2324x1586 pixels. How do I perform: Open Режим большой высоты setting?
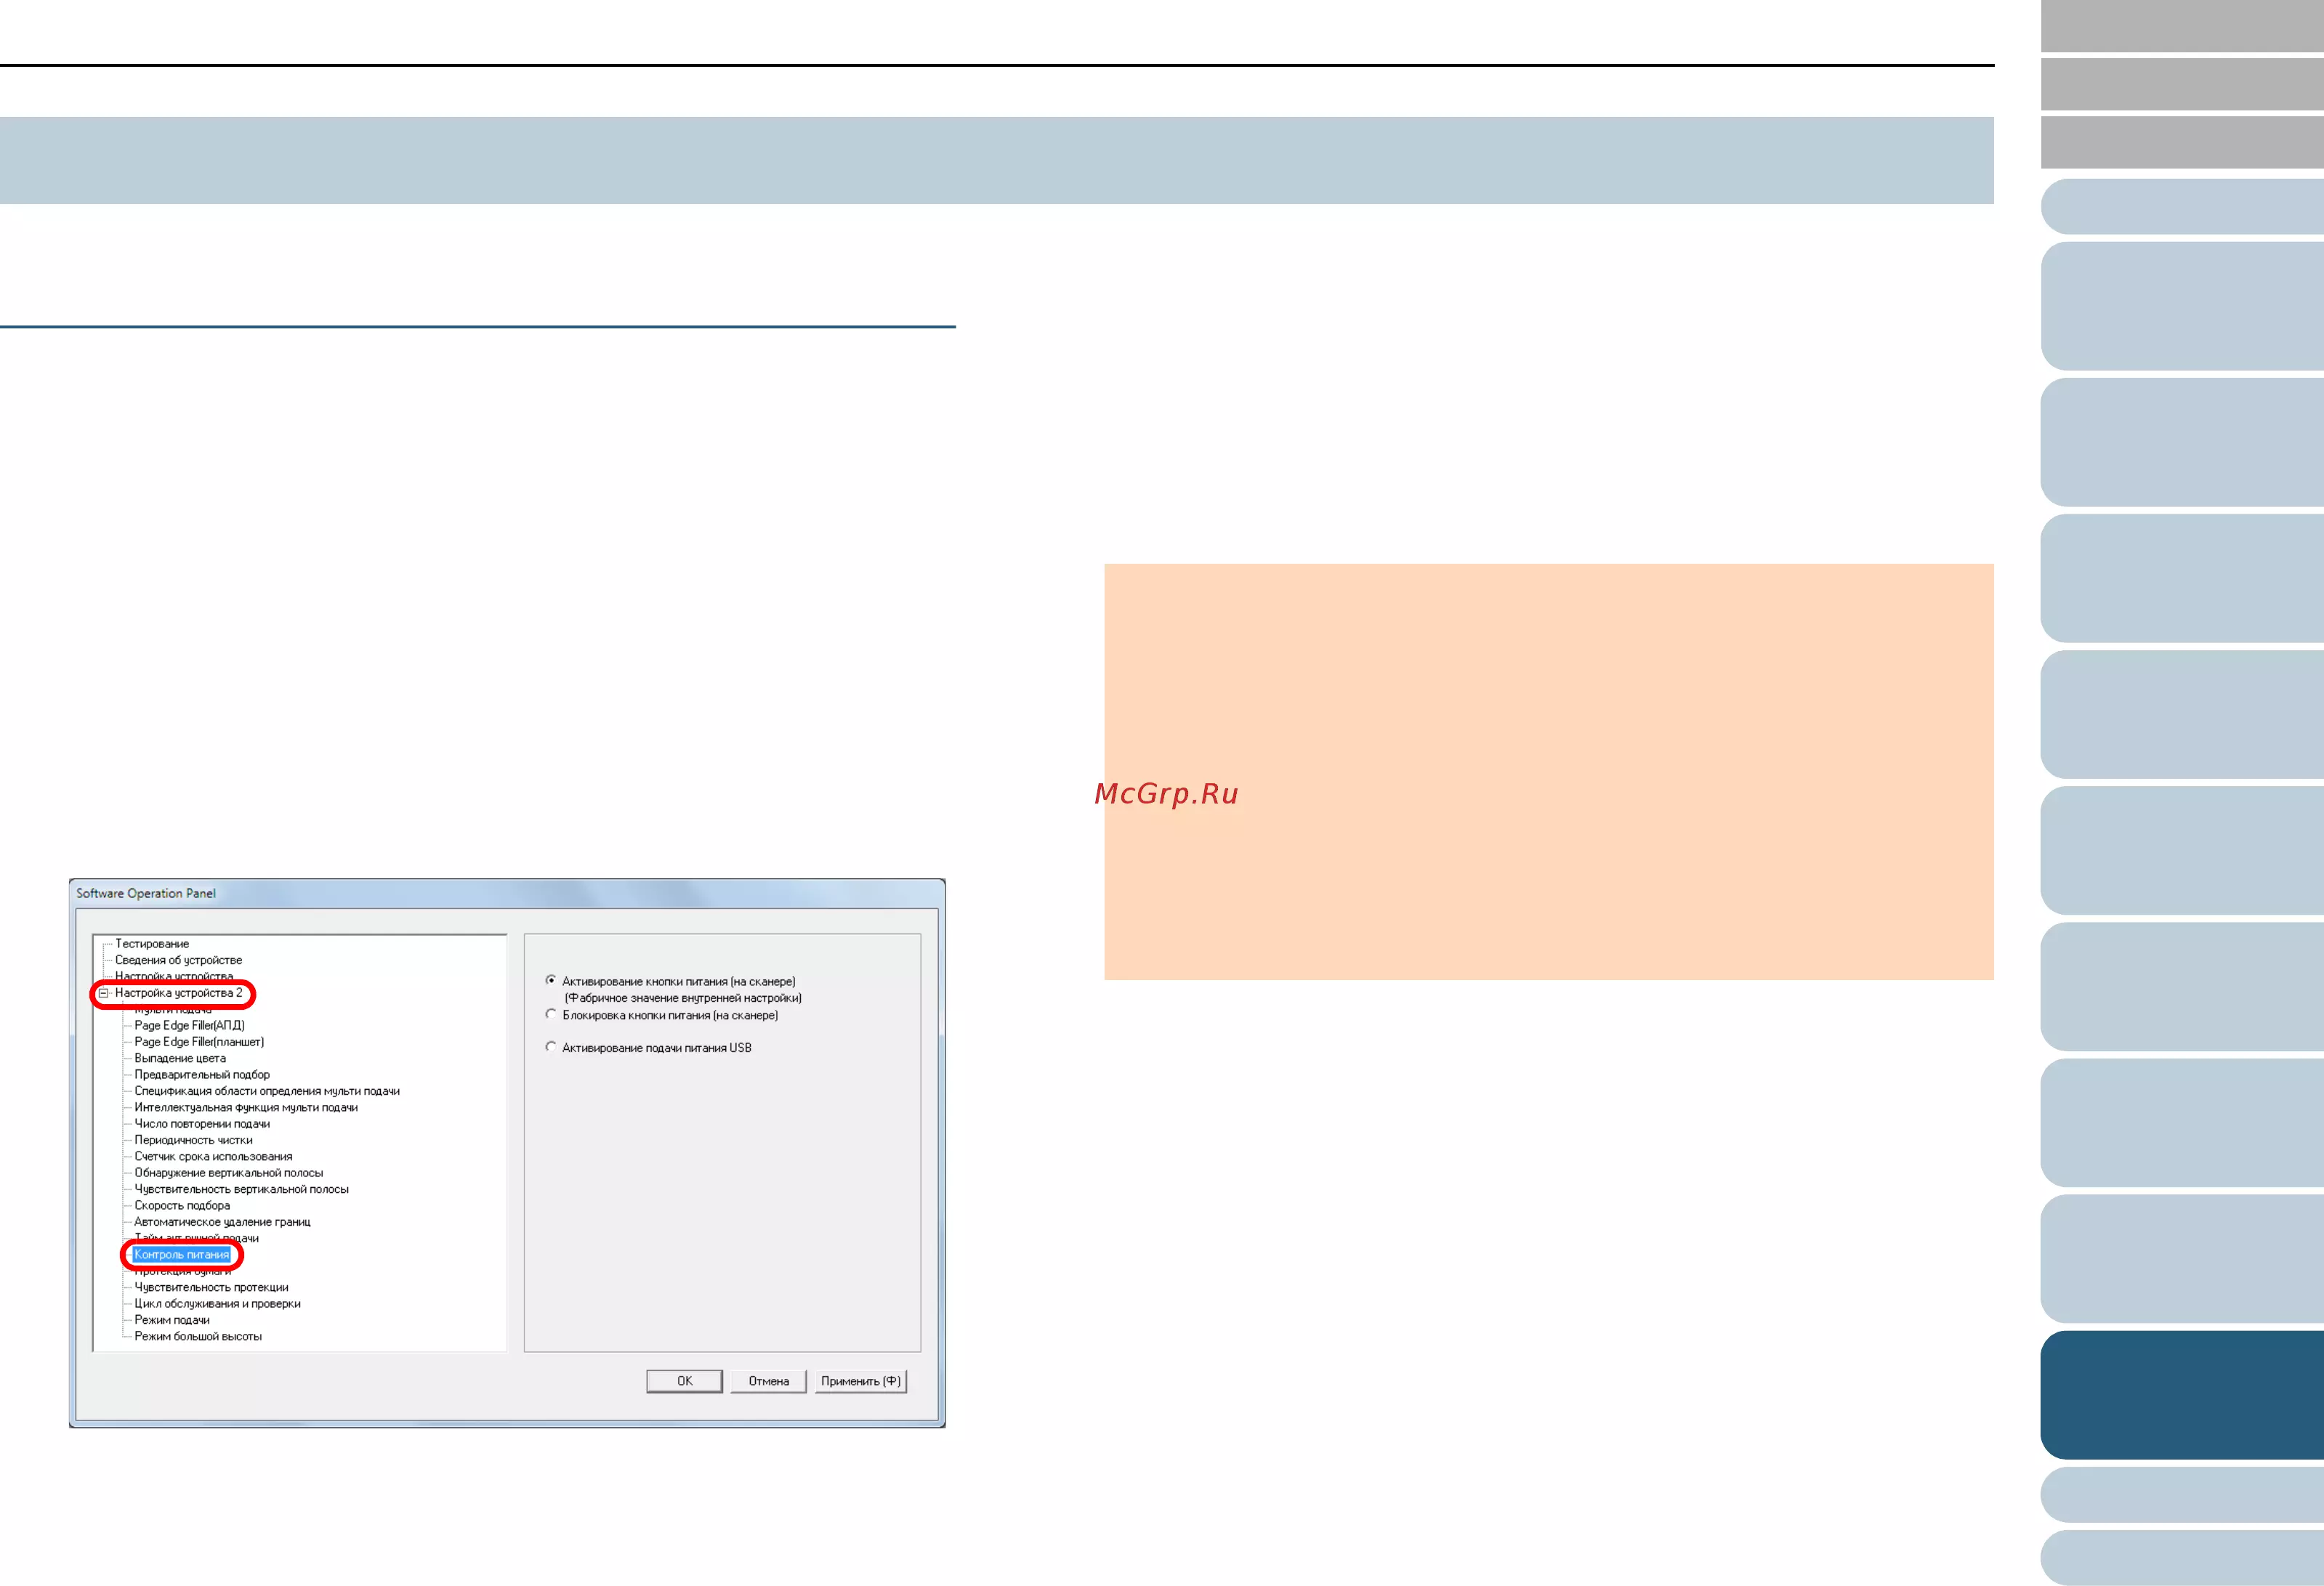[x=198, y=1336]
